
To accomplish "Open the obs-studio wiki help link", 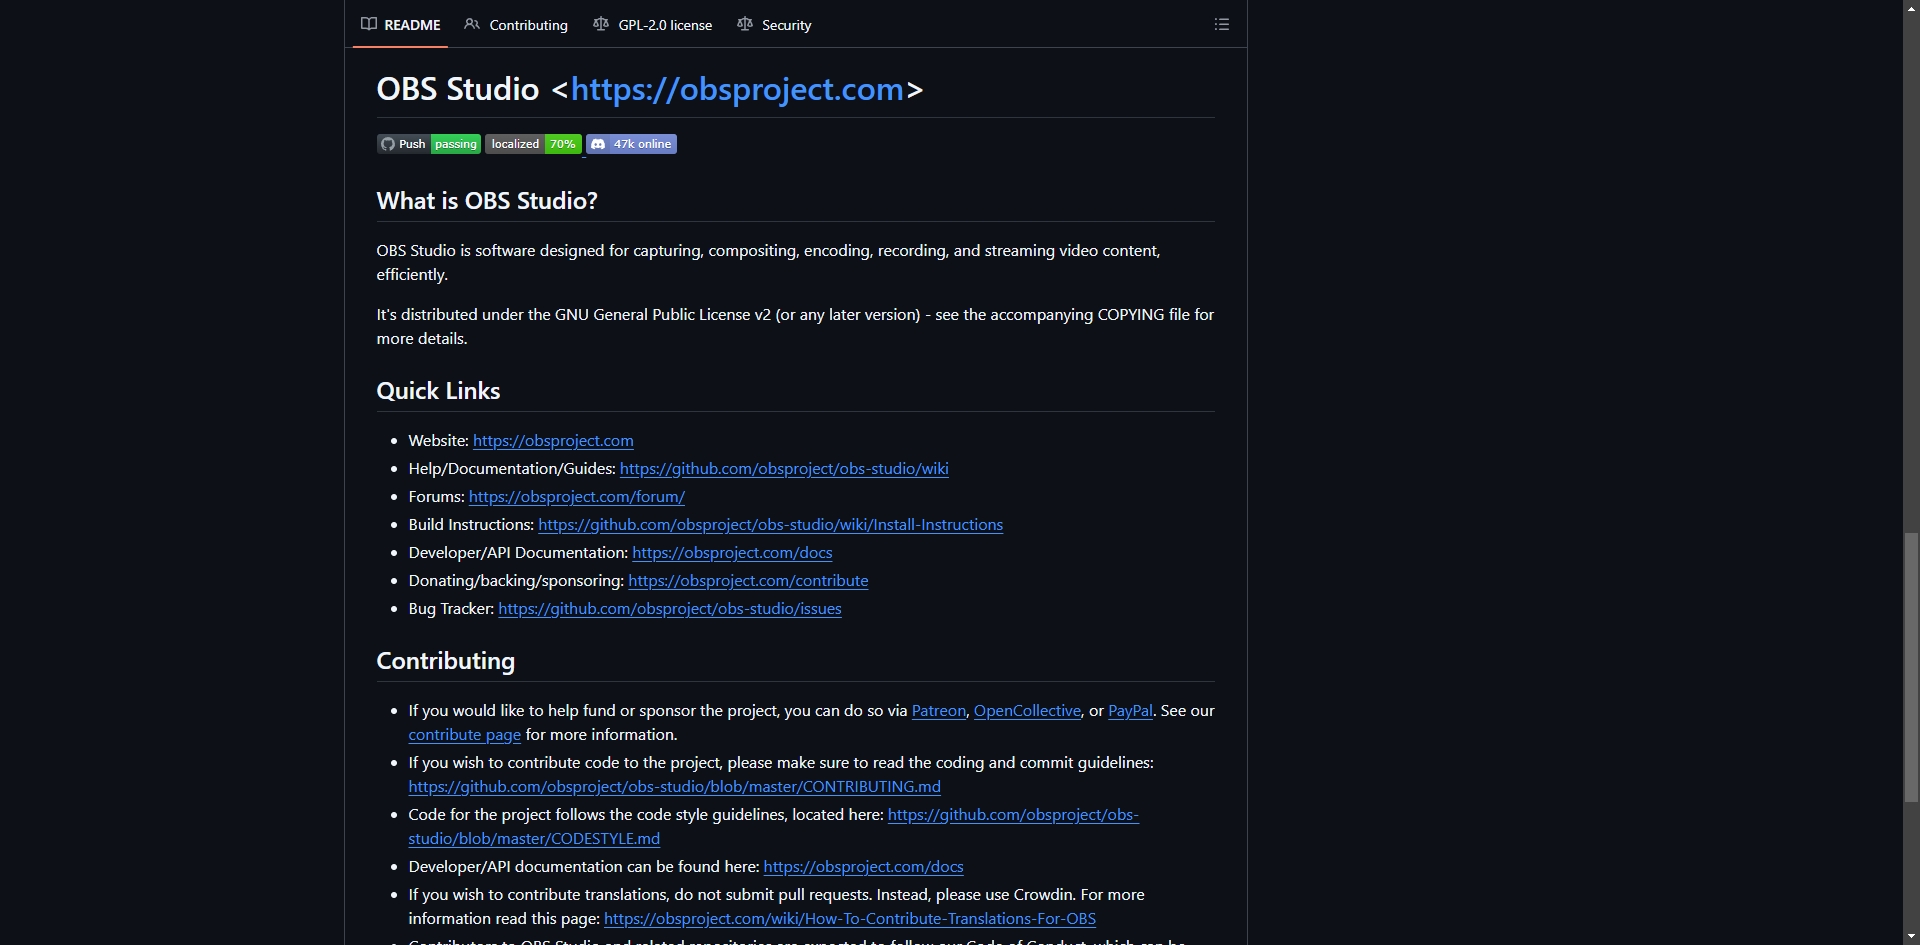I will [x=784, y=469].
